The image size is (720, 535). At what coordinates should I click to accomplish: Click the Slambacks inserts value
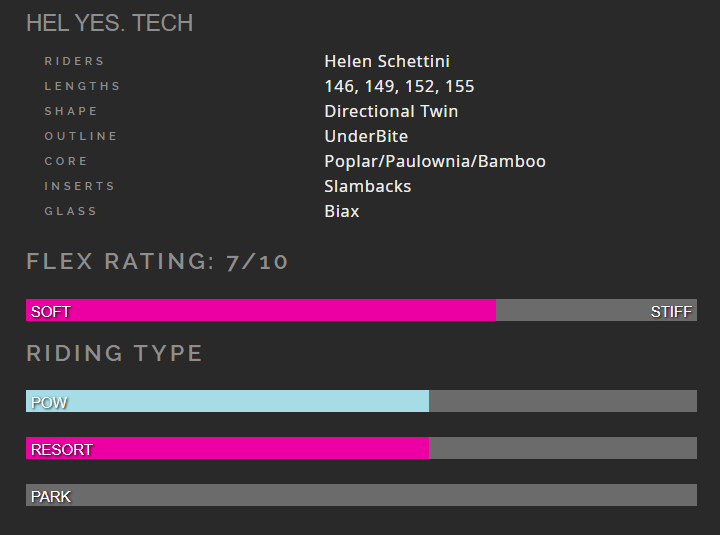pos(367,186)
